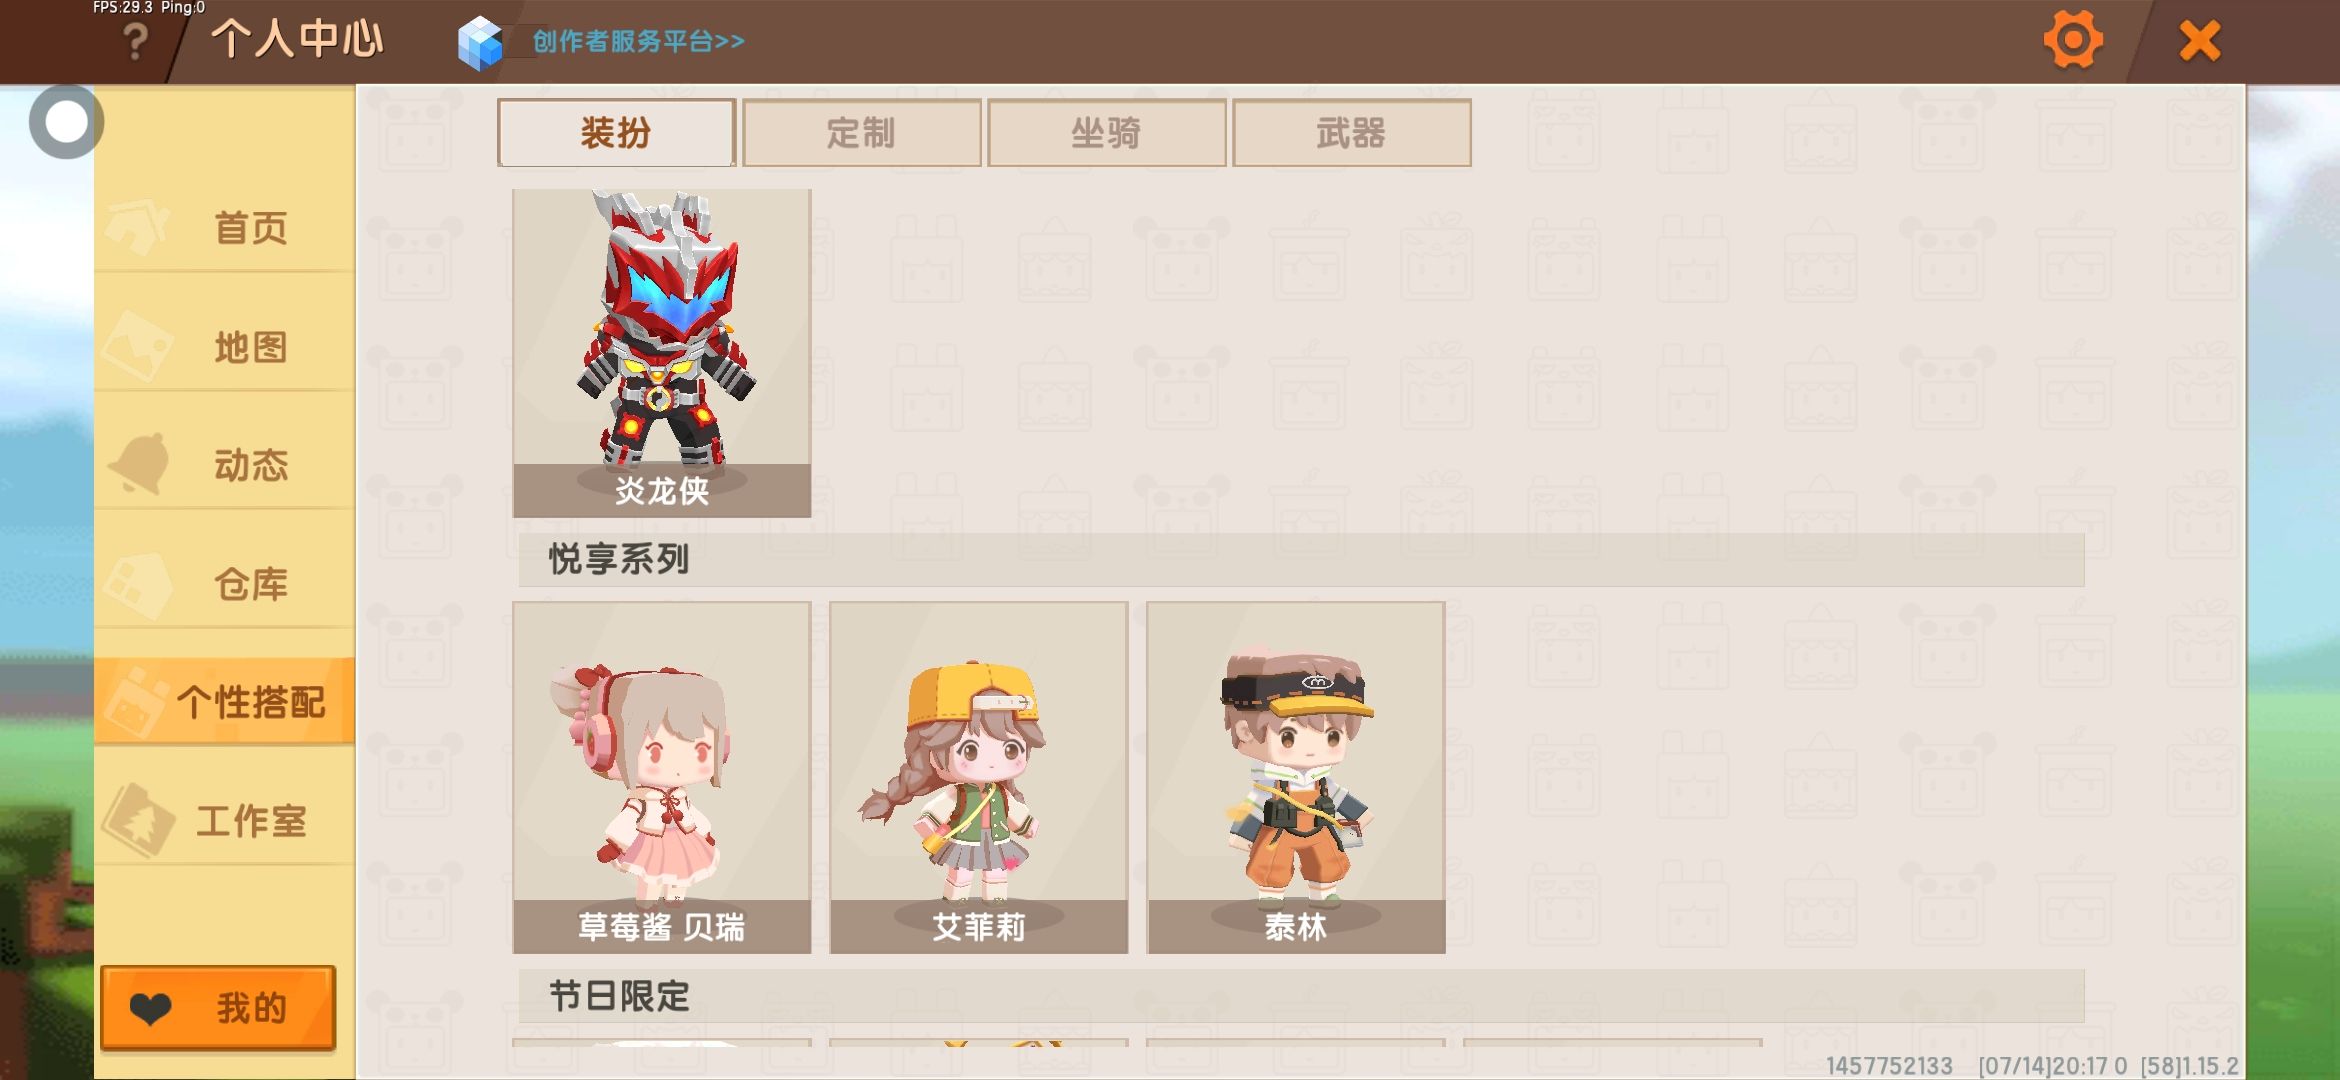Open 首页 home in sidebar

pos(225,228)
